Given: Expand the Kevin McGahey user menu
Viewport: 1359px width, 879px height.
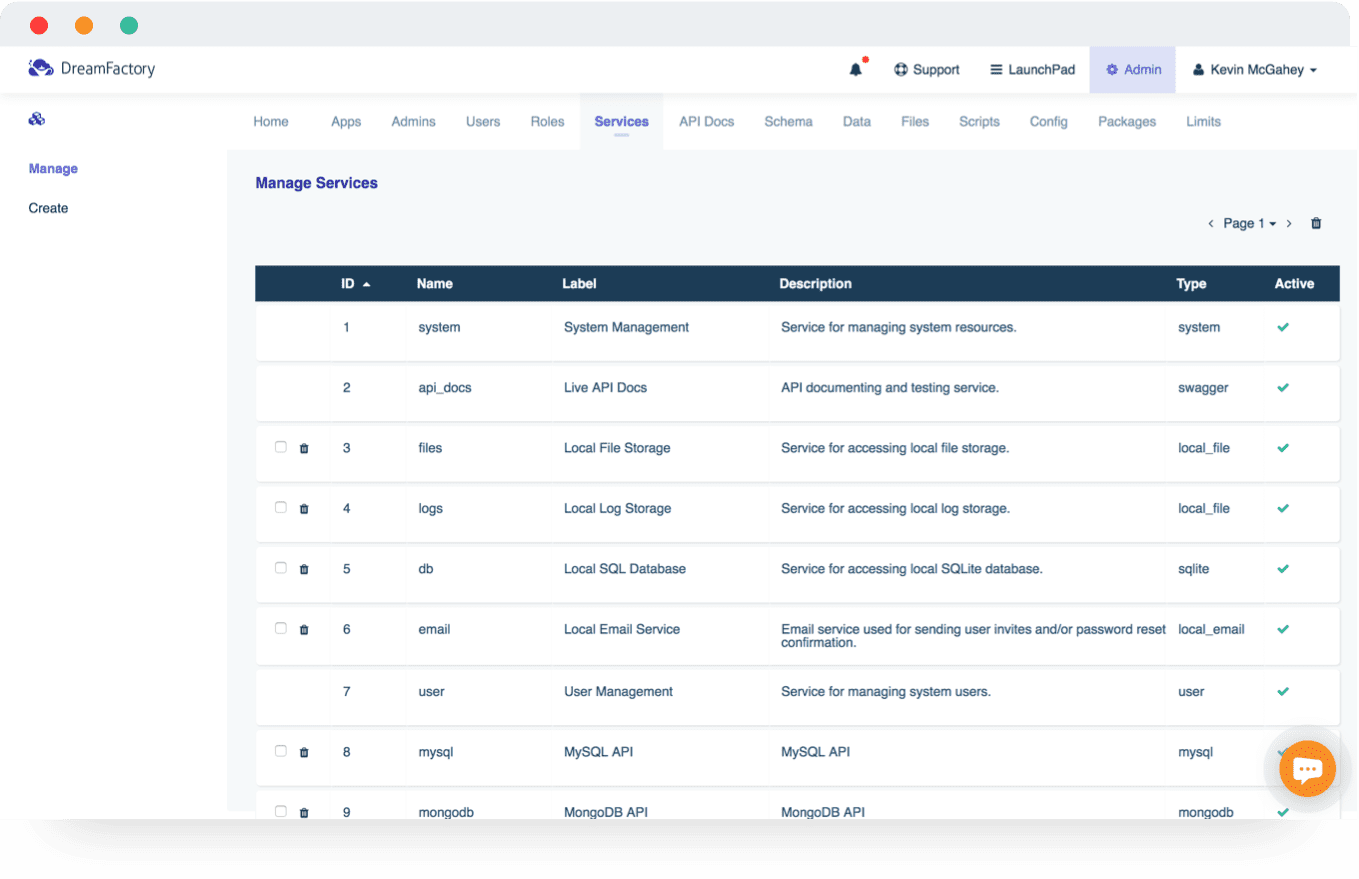Looking at the screenshot, I should (1254, 70).
